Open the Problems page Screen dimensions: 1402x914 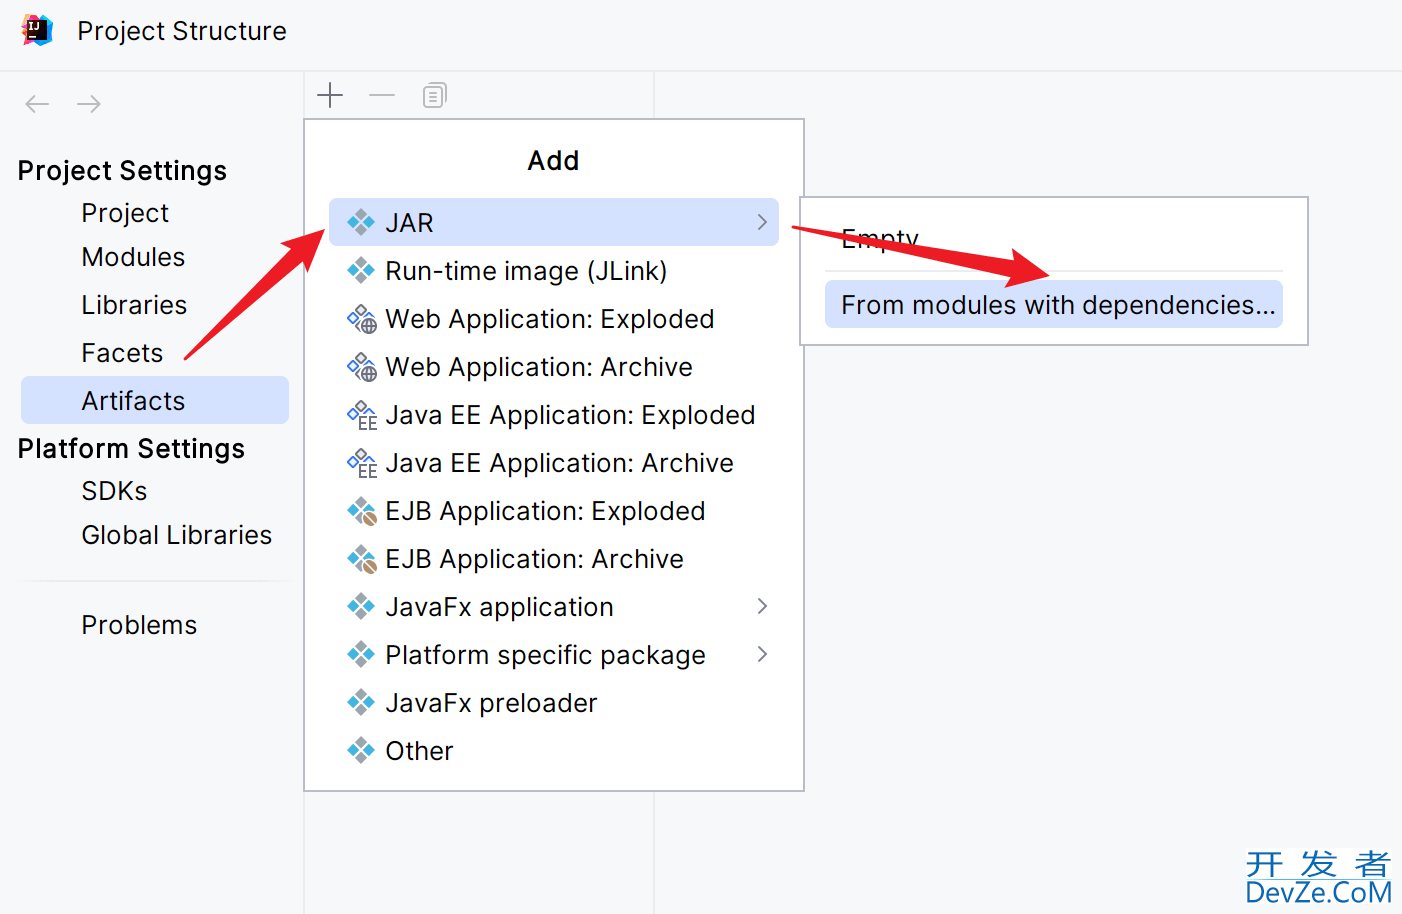click(x=139, y=625)
